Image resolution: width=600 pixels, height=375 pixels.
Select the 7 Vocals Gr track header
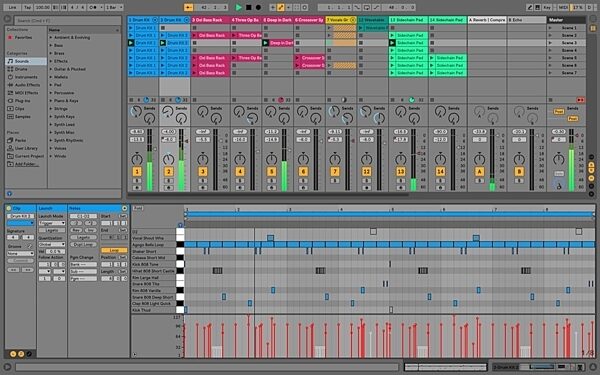pos(341,20)
